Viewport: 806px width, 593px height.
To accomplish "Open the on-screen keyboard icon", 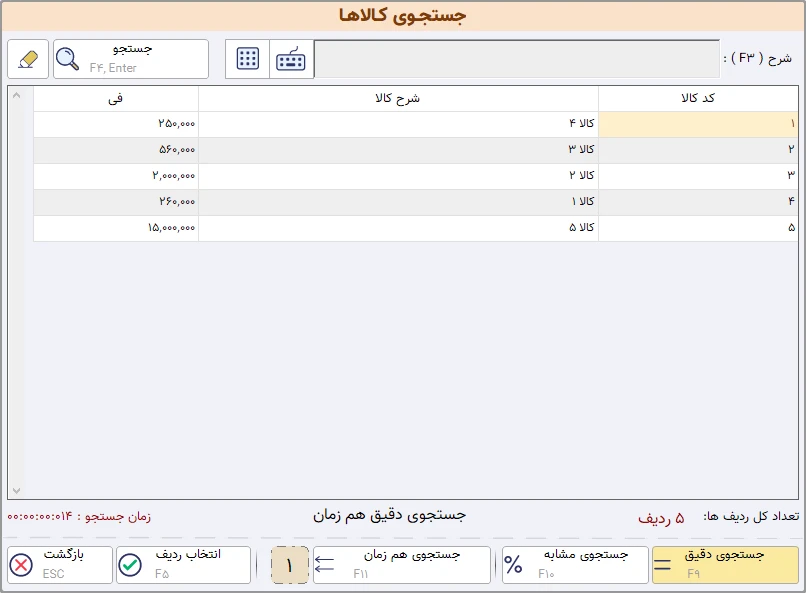I will click(x=289, y=59).
